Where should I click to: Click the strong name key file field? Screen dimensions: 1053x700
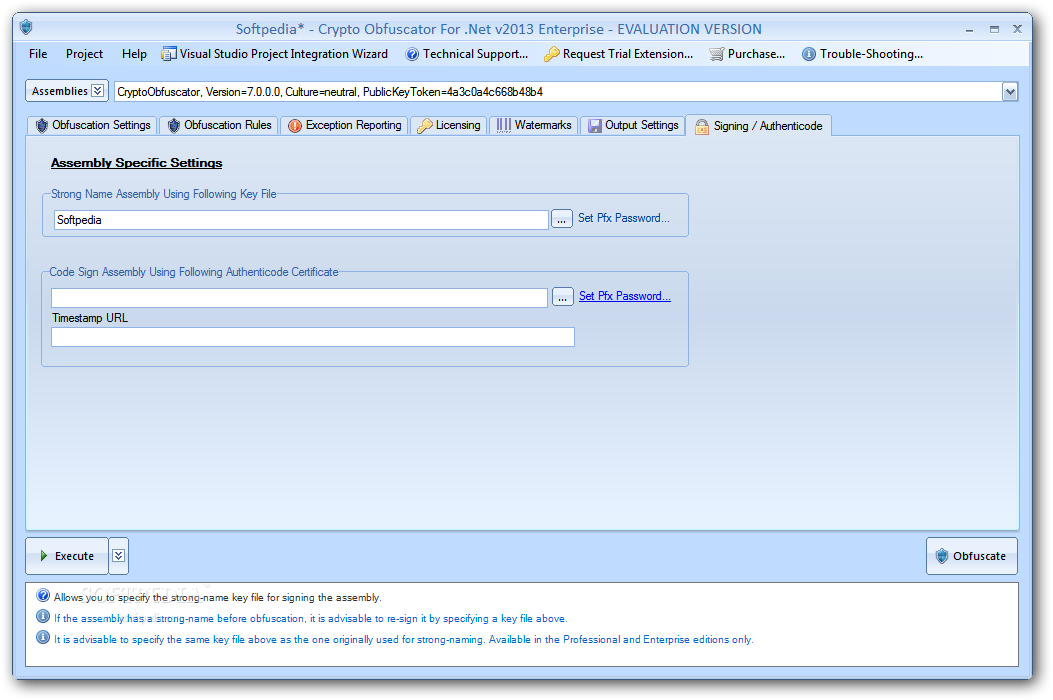[301, 220]
